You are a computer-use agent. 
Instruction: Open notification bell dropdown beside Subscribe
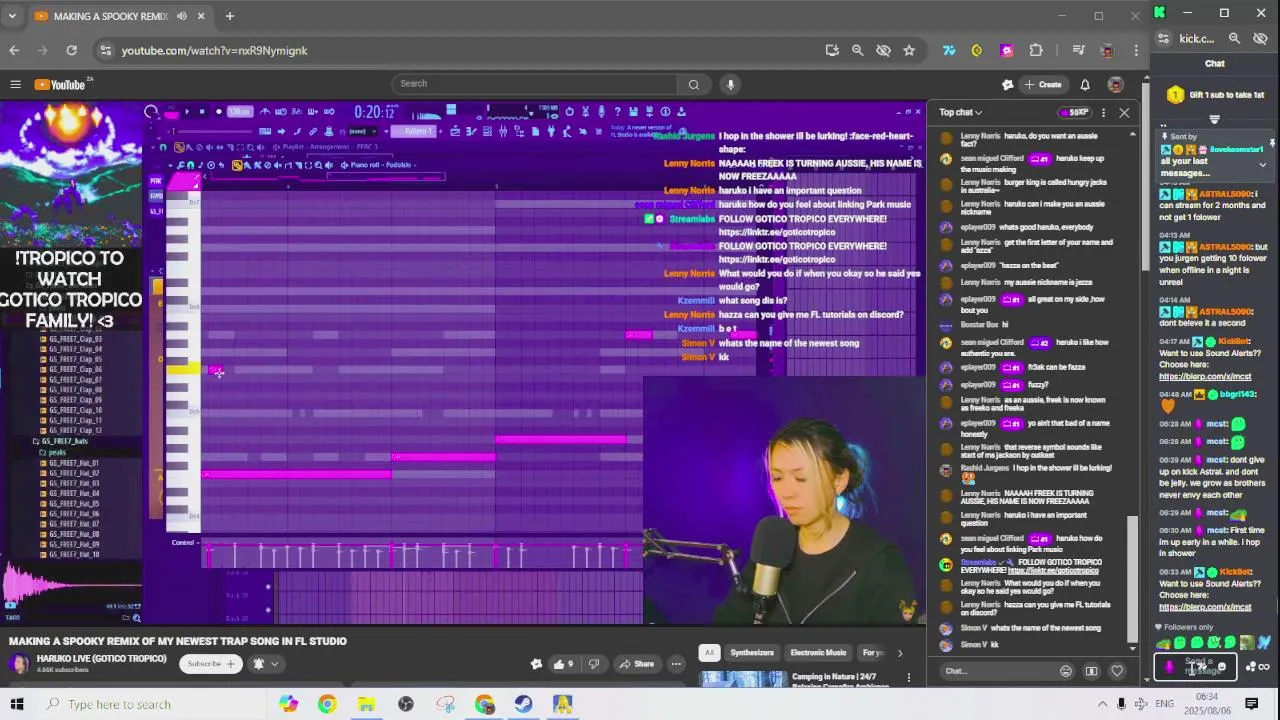pyautogui.click(x=265, y=664)
